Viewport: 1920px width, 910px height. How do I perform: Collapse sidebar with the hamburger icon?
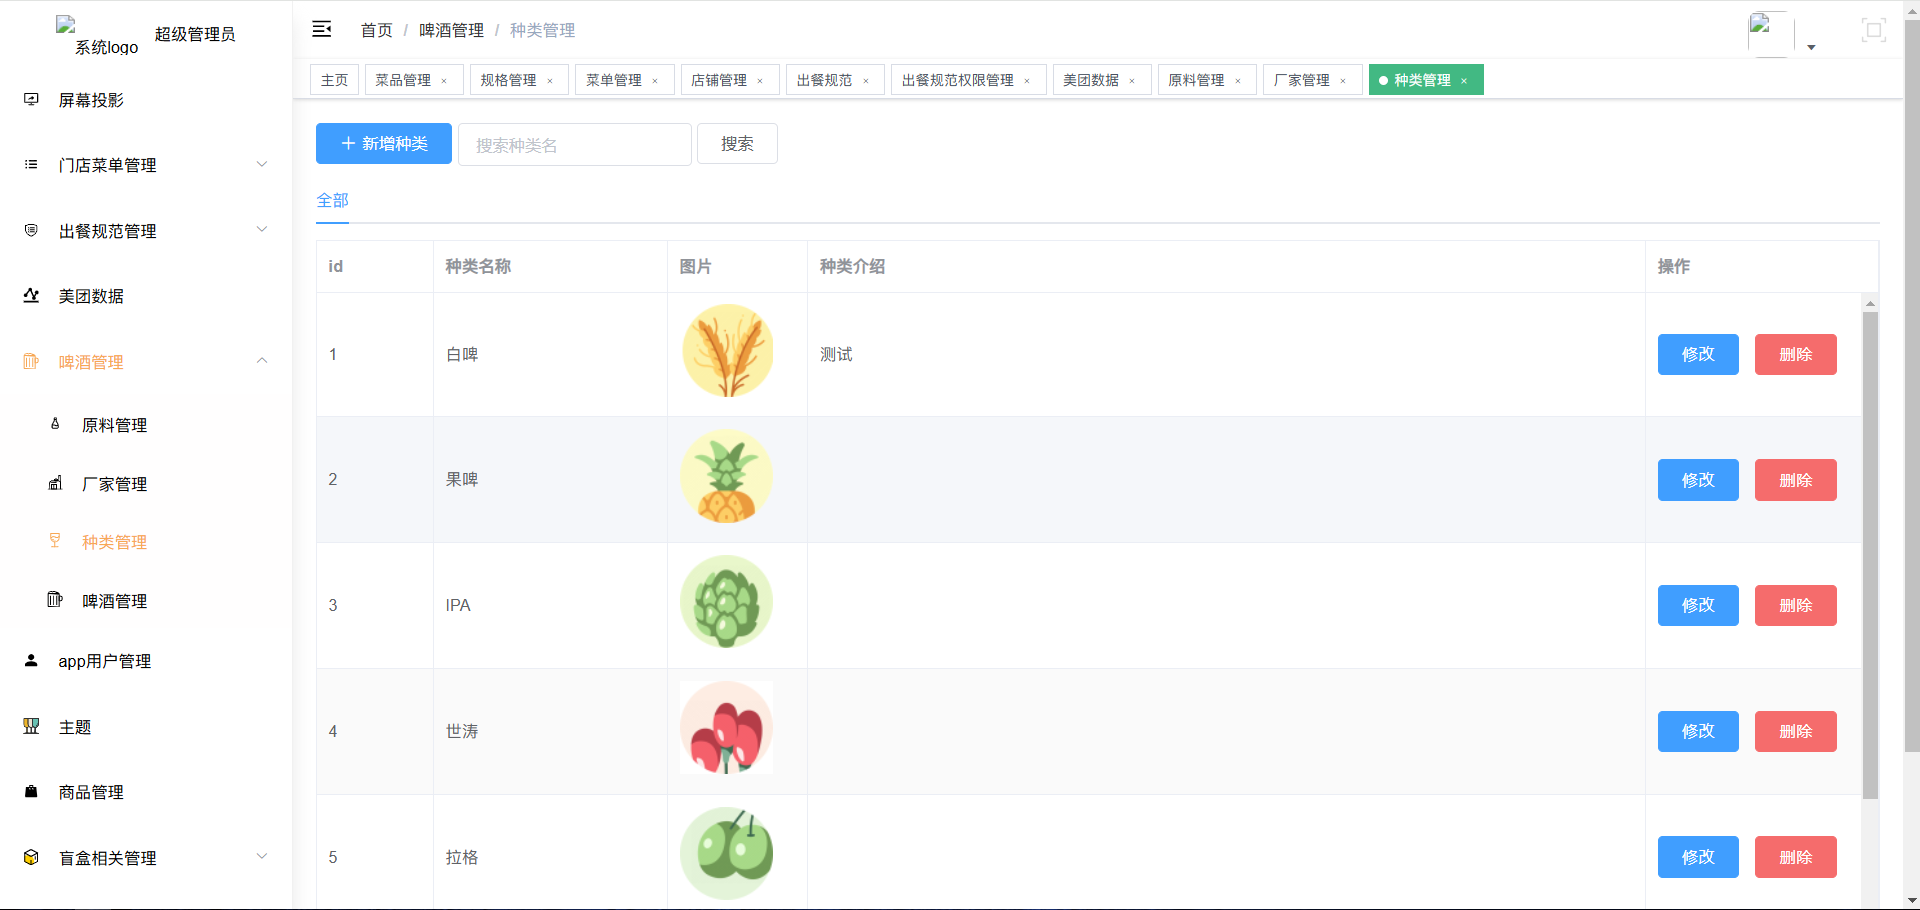322,29
